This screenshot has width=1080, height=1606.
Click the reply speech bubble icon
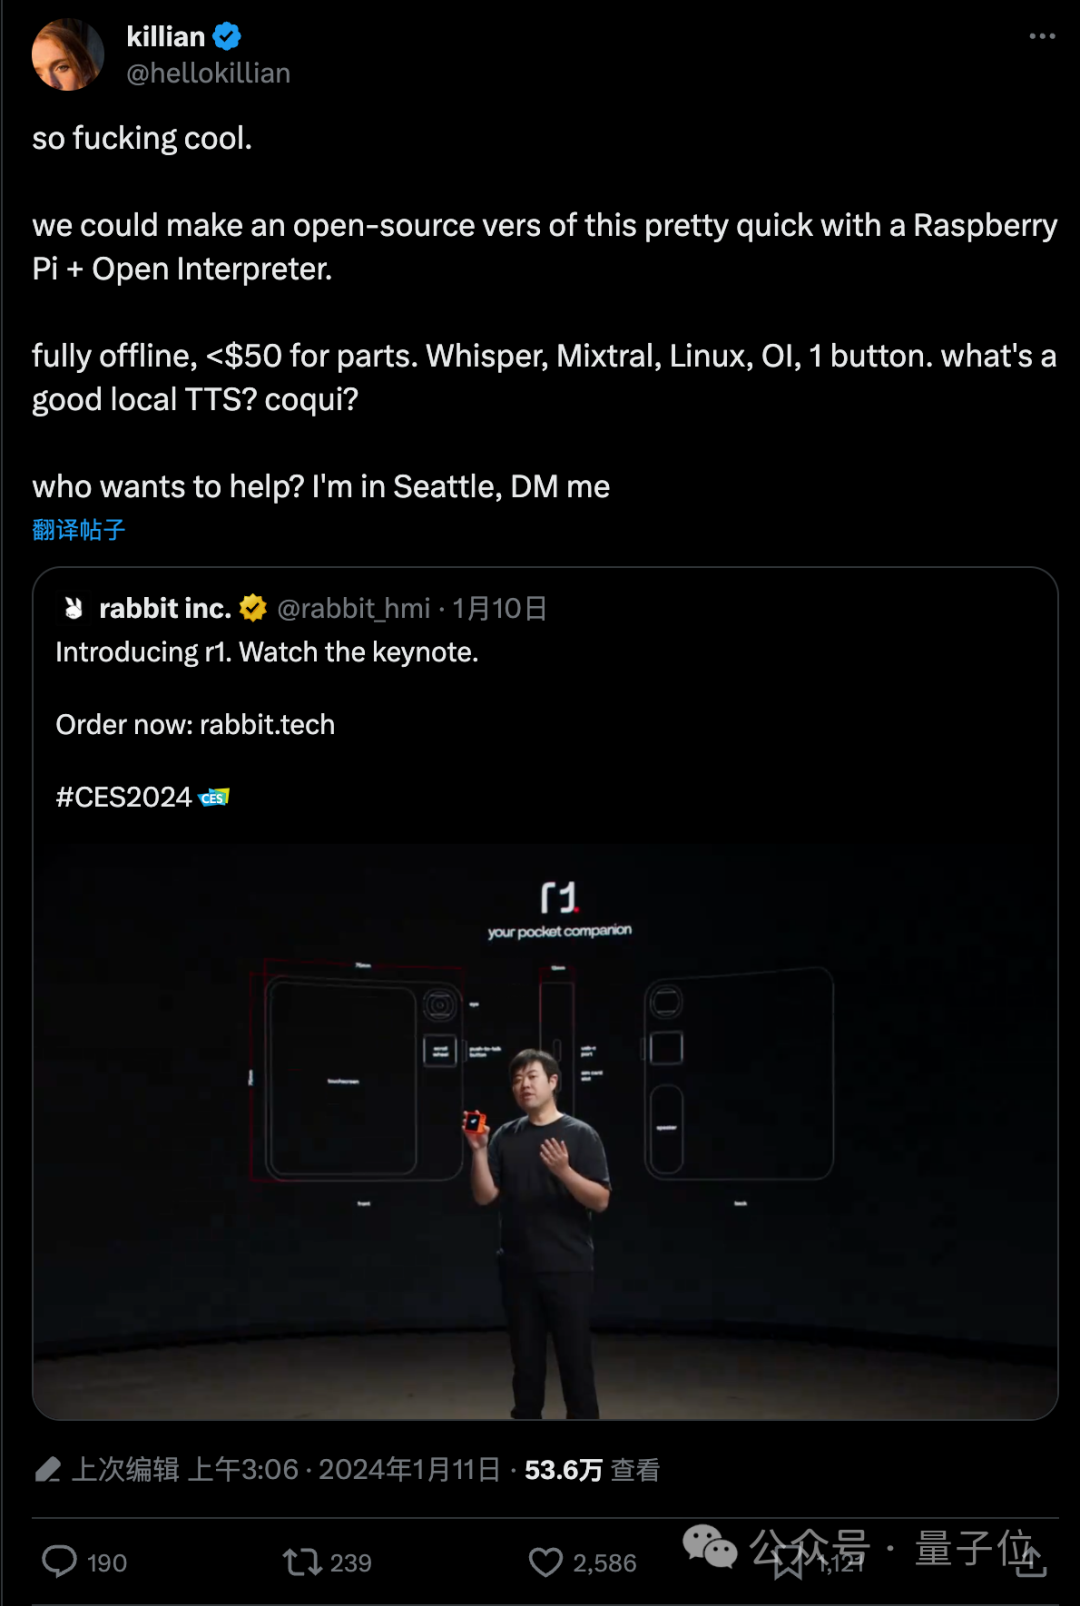(59, 1562)
